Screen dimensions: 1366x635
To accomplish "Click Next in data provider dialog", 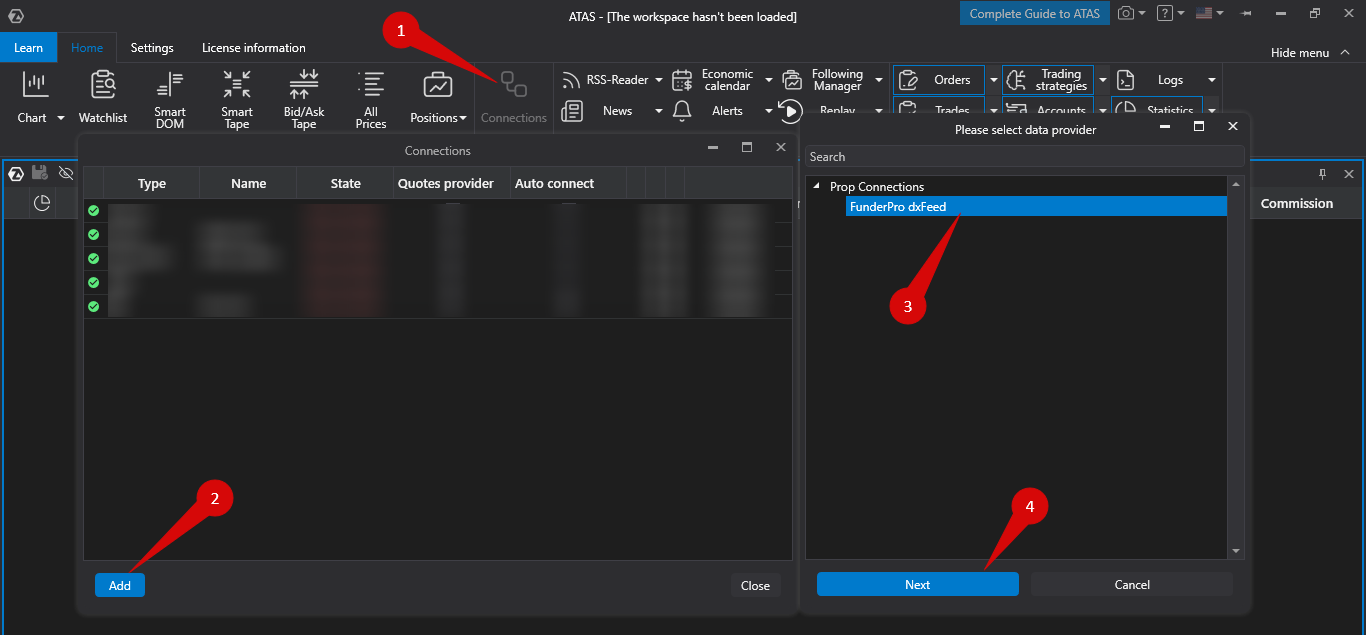I will (x=918, y=585).
